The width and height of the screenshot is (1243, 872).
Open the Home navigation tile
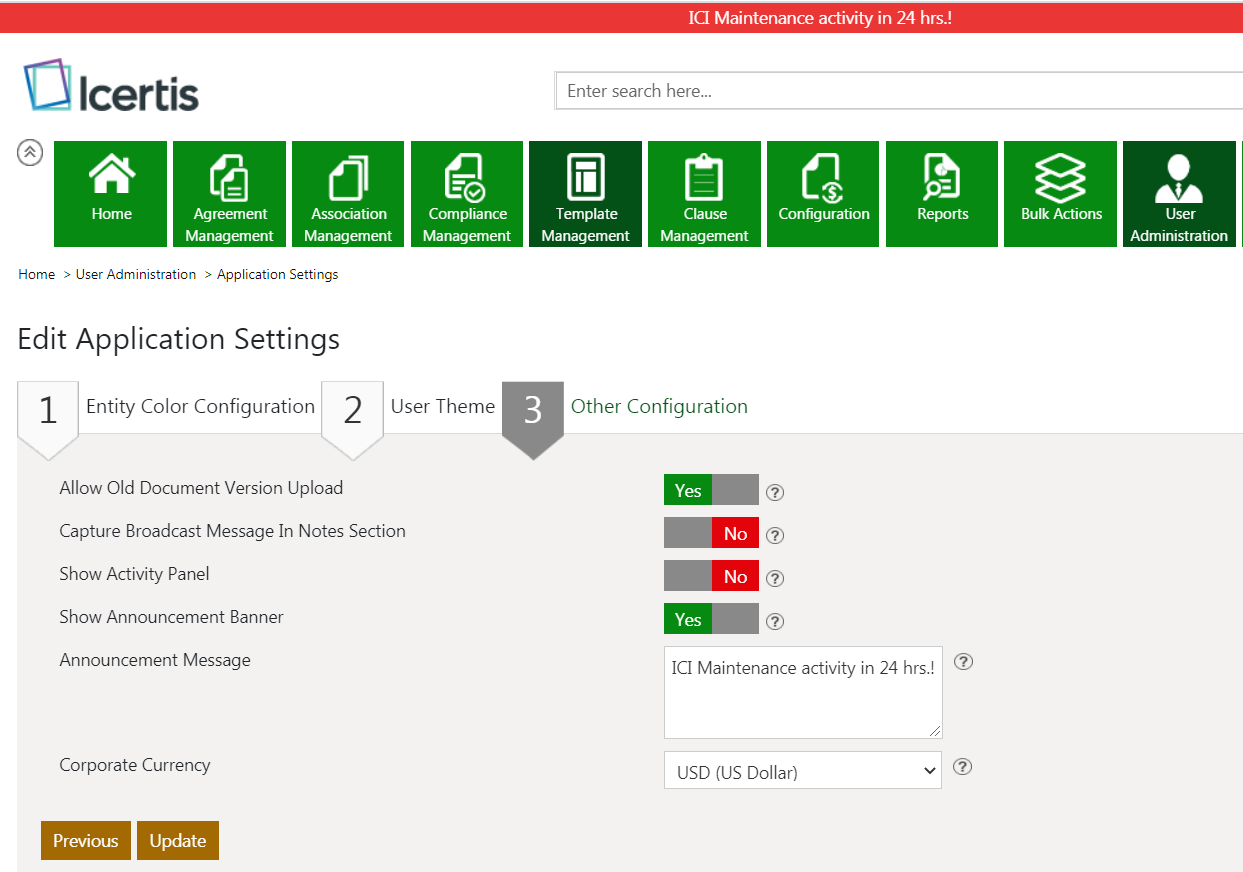click(x=110, y=193)
